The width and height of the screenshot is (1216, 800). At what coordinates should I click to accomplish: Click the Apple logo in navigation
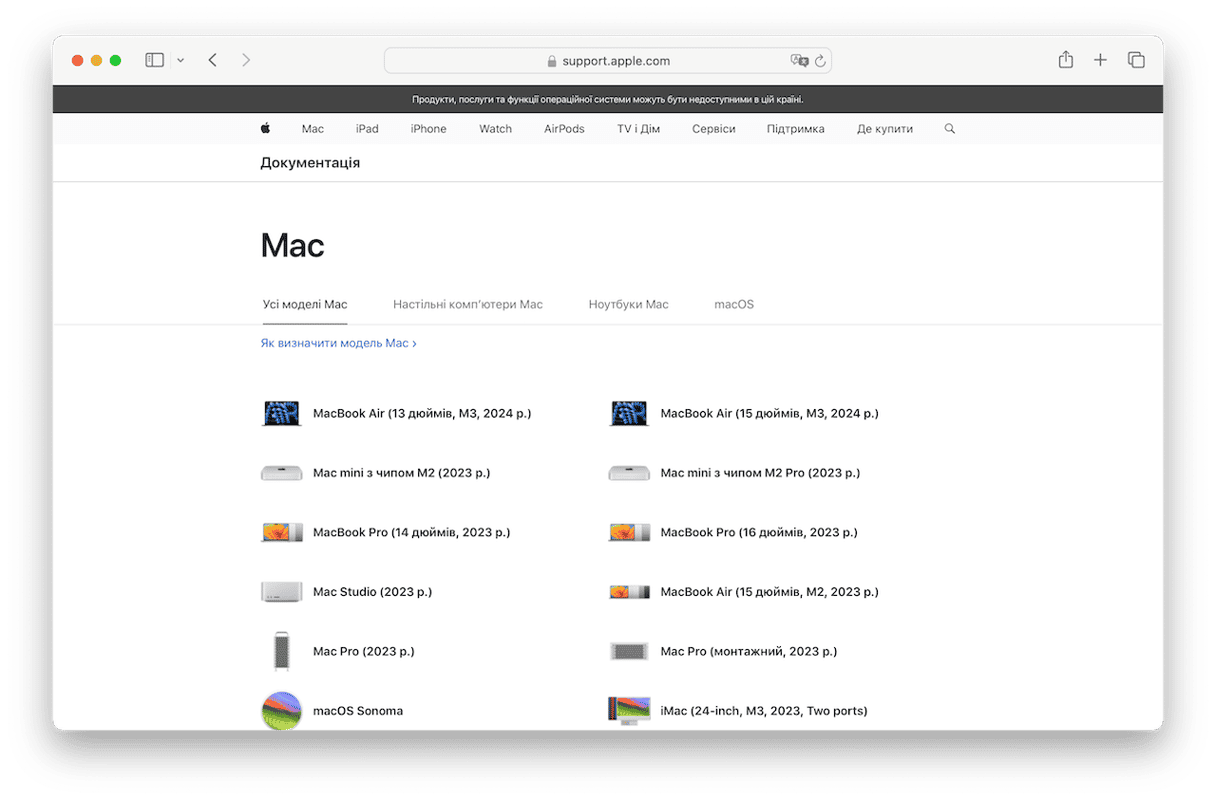coord(266,128)
